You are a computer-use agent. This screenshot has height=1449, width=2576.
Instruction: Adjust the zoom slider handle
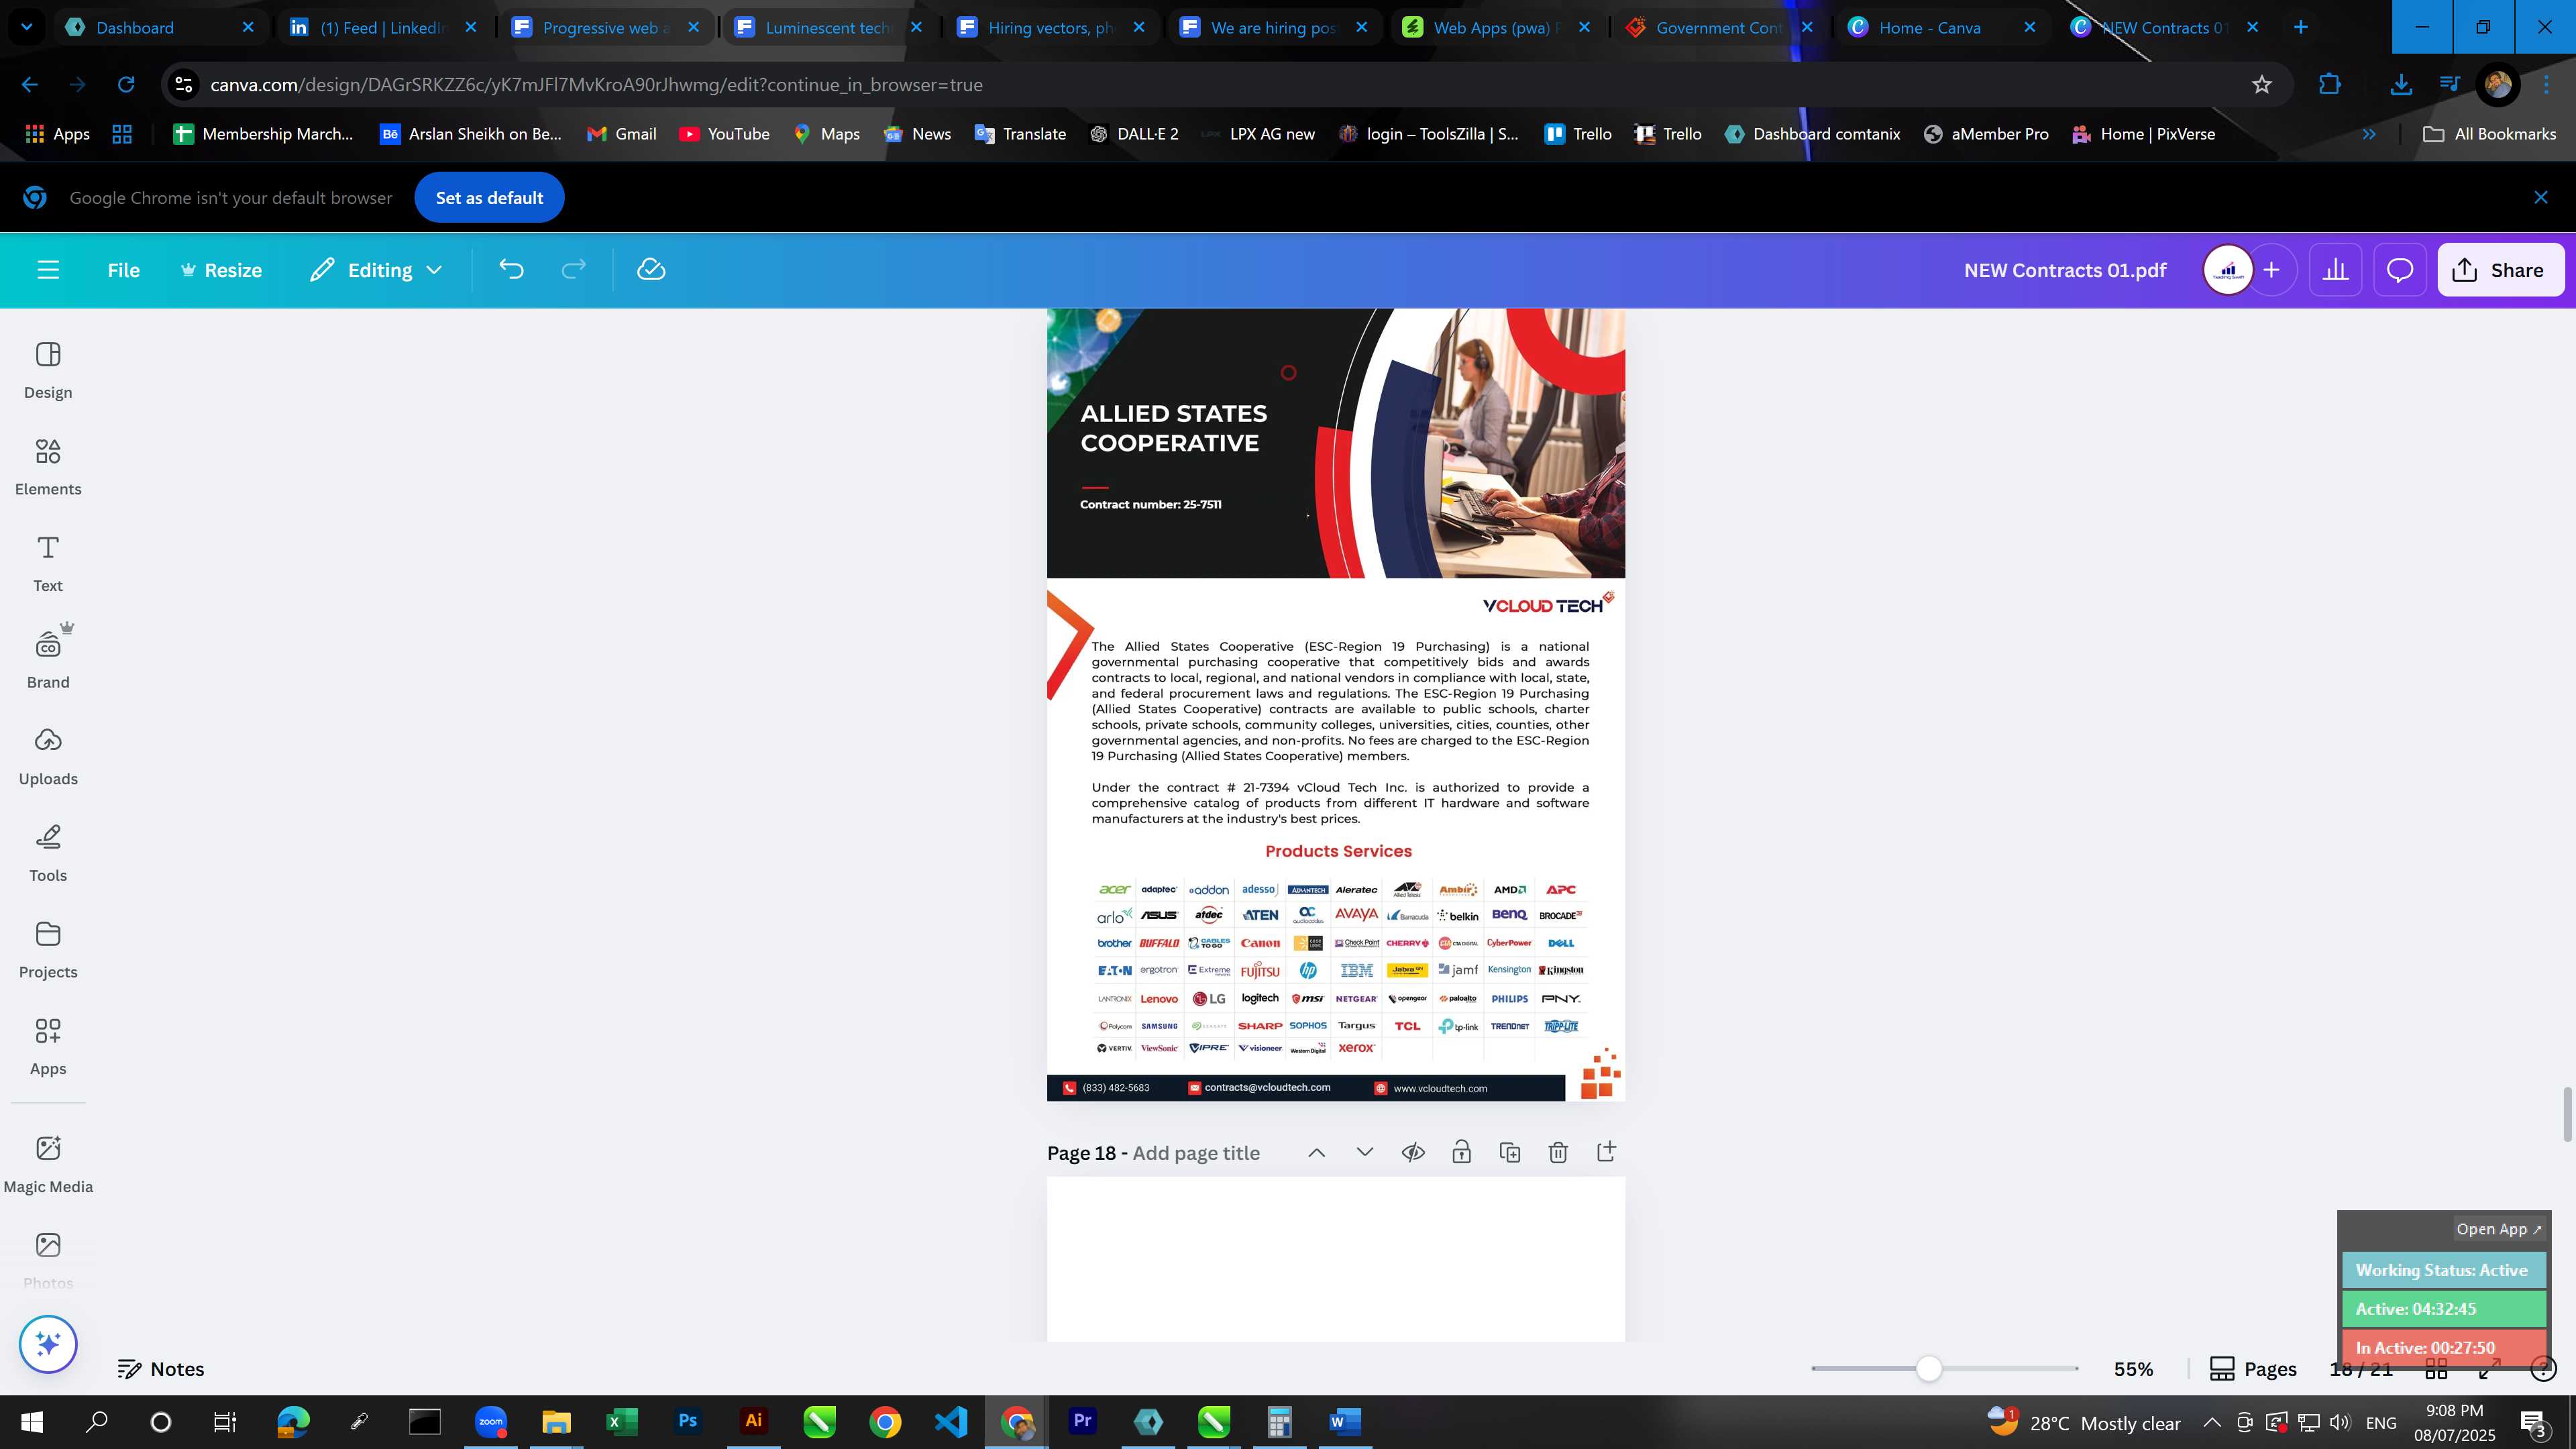(x=1929, y=1369)
